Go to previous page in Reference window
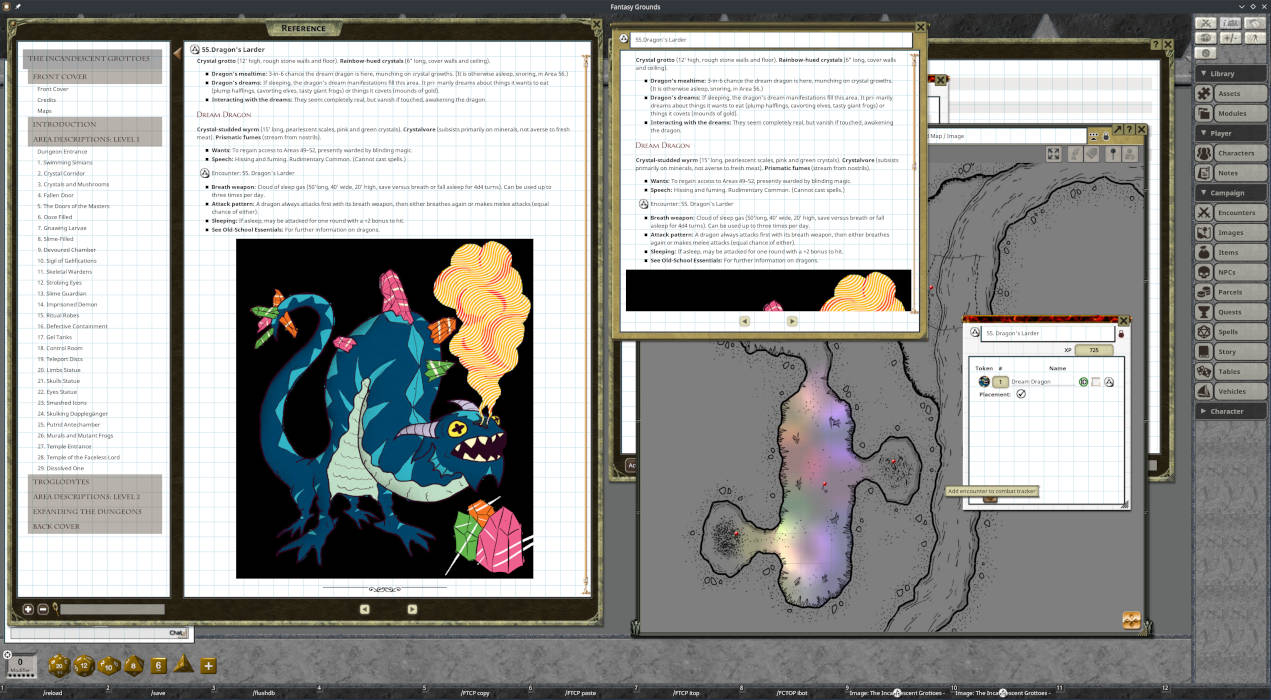 tap(364, 608)
